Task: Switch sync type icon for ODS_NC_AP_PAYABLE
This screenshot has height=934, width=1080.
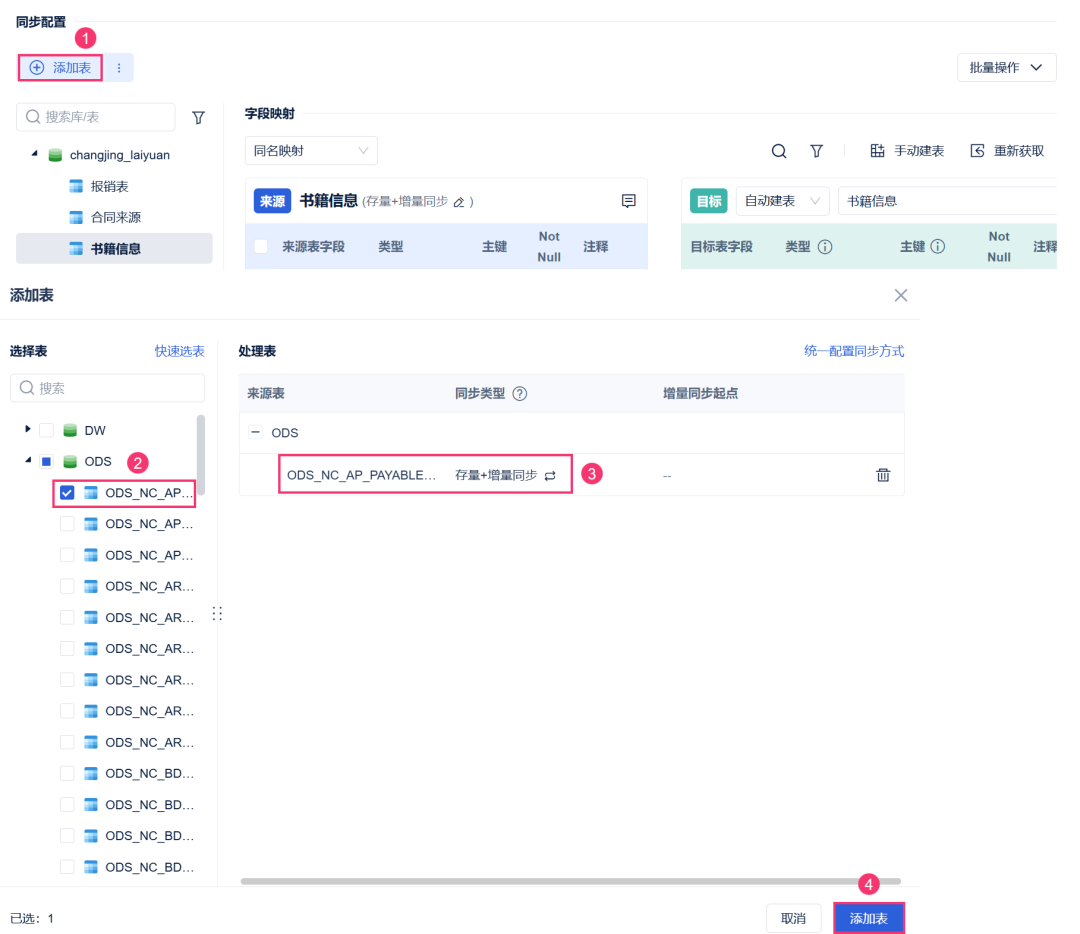Action: point(550,475)
